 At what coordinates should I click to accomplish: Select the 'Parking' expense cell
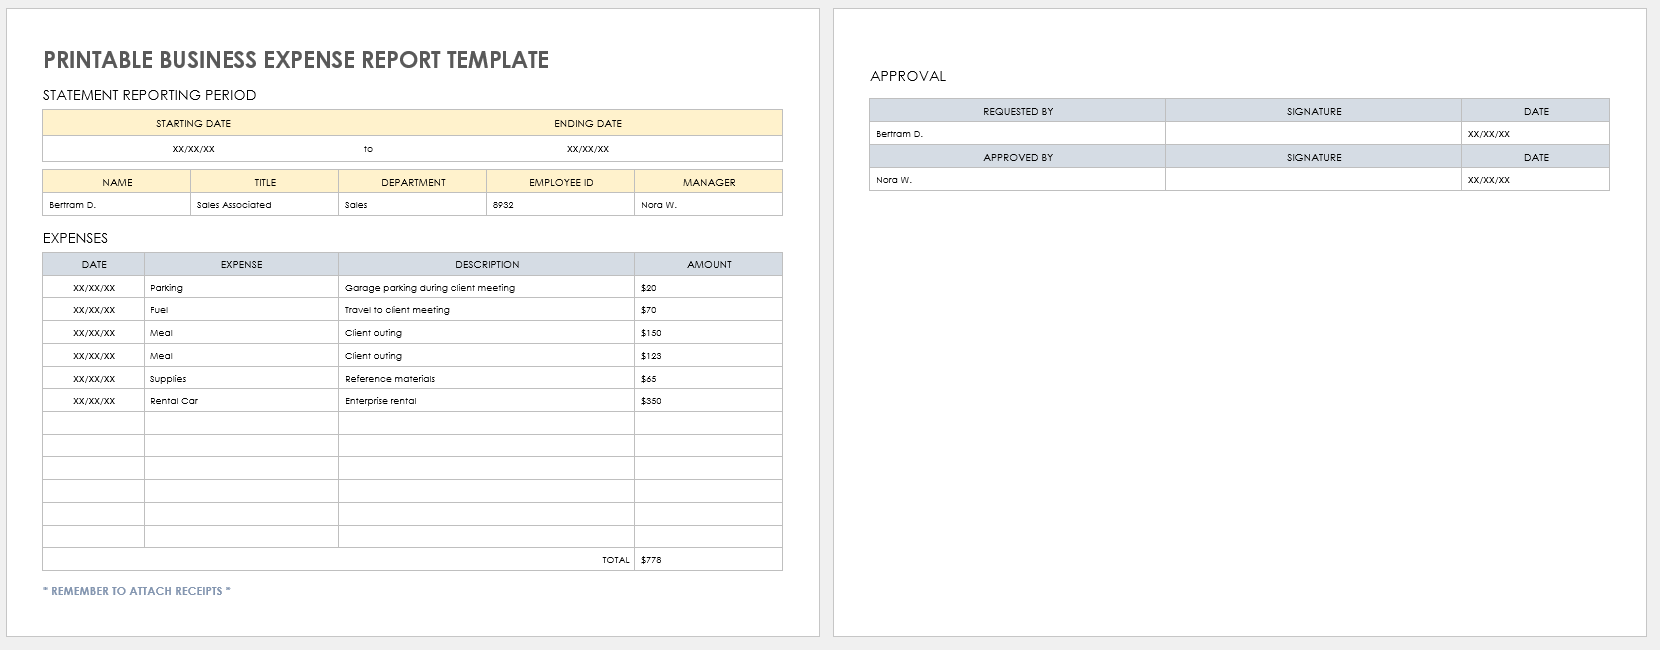pyautogui.click(x=242, y=287)
